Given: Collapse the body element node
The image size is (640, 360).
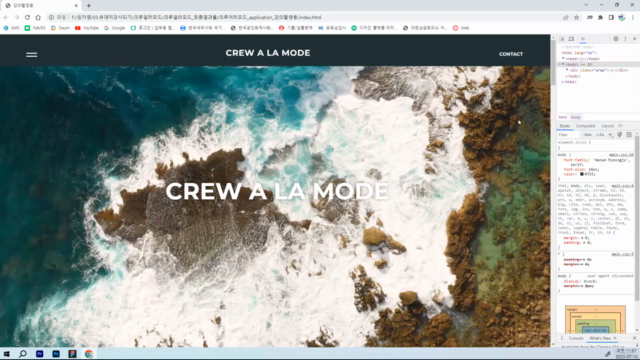Looking at the screenshot, I should point(563,64).
